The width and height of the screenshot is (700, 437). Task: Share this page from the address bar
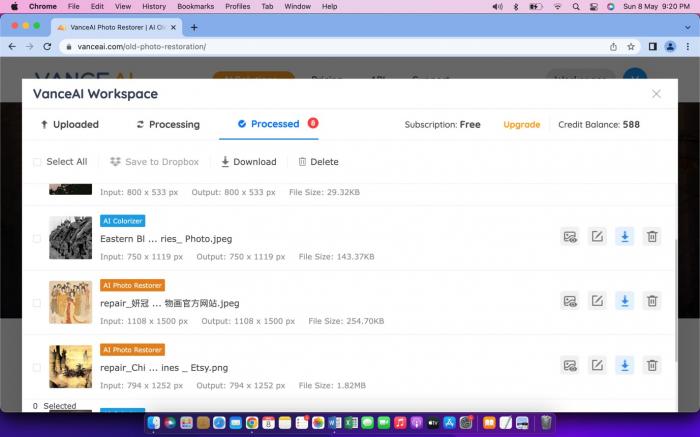(x=613, y=46)
